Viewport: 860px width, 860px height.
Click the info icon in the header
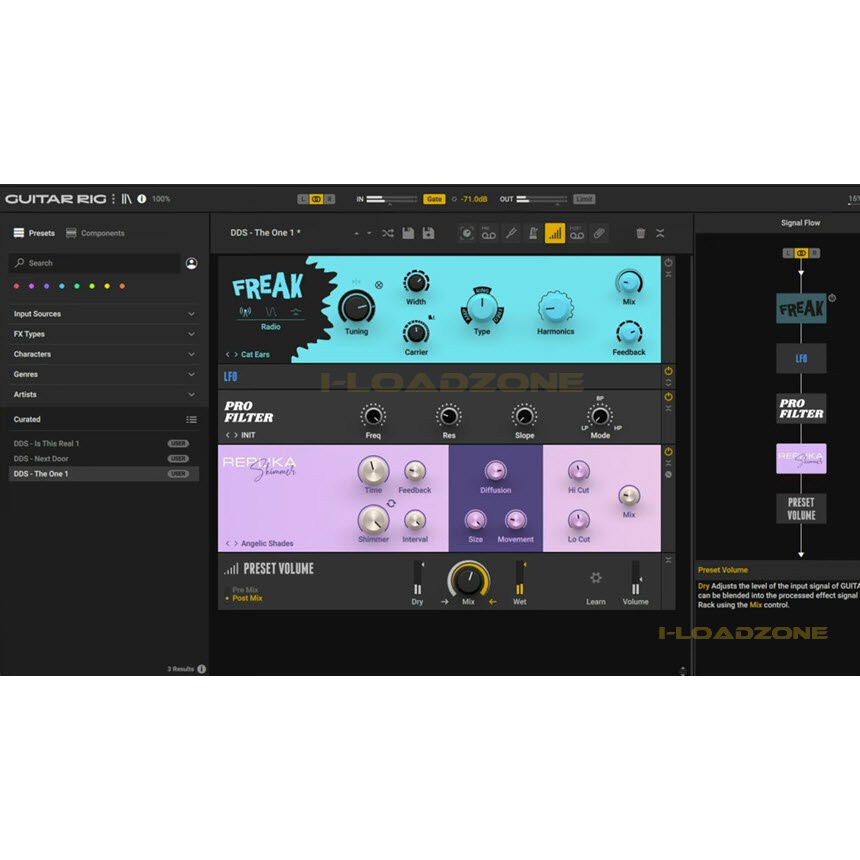142,199
